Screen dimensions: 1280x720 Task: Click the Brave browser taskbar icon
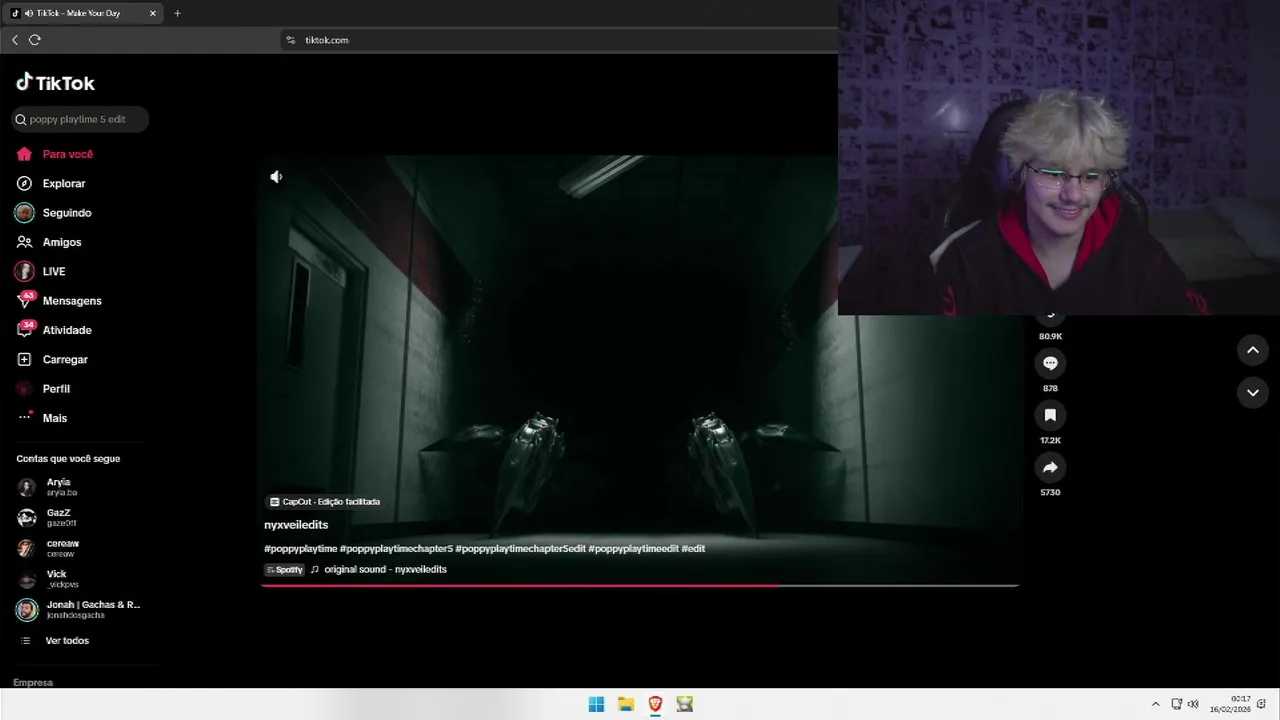click(x=655, y=704)
